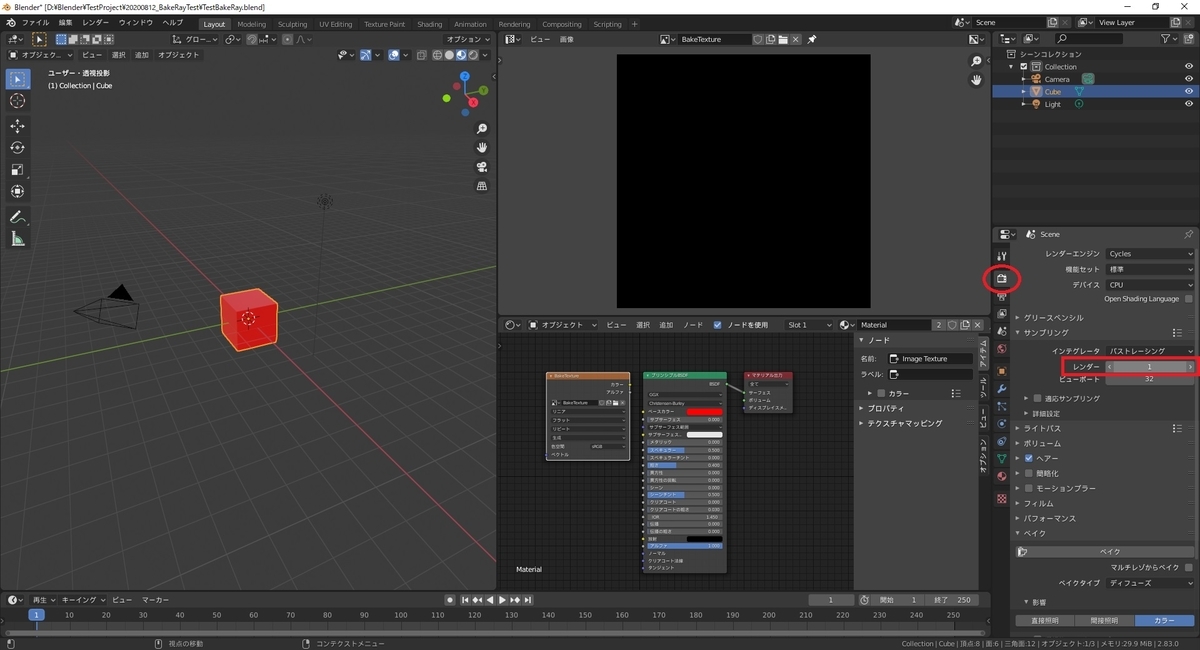Expand the ライトパス panel
Viewport: 1200px width, 650px height.
[1041, 428]
